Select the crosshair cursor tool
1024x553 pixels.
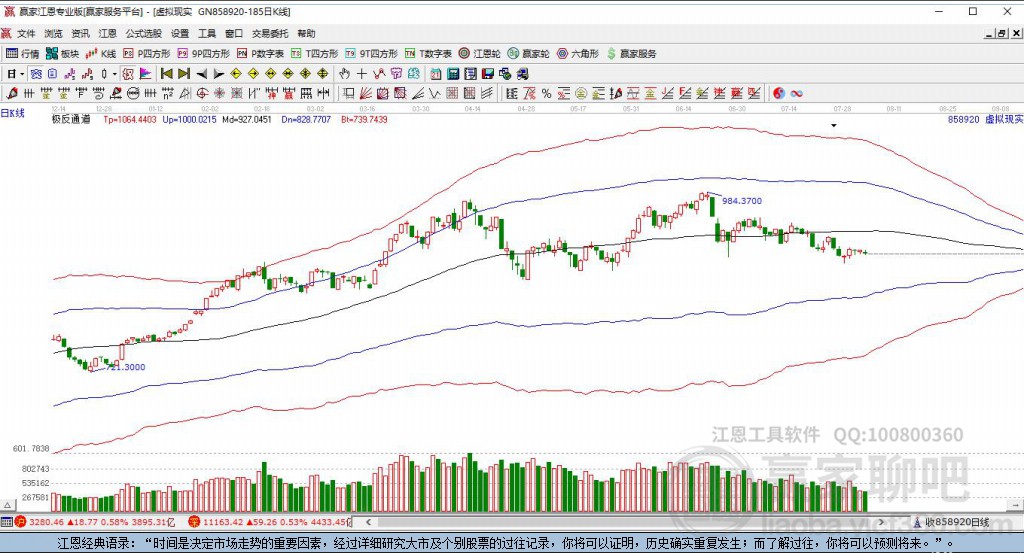coord(361,73)
